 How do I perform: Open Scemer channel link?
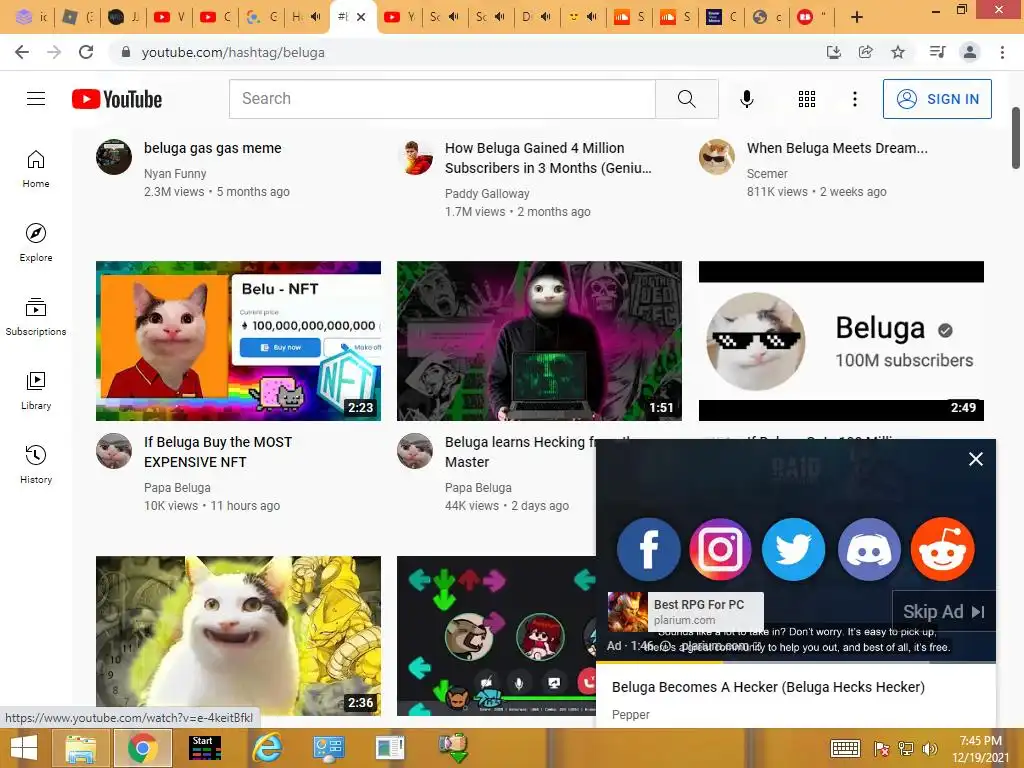coord(767,174)
